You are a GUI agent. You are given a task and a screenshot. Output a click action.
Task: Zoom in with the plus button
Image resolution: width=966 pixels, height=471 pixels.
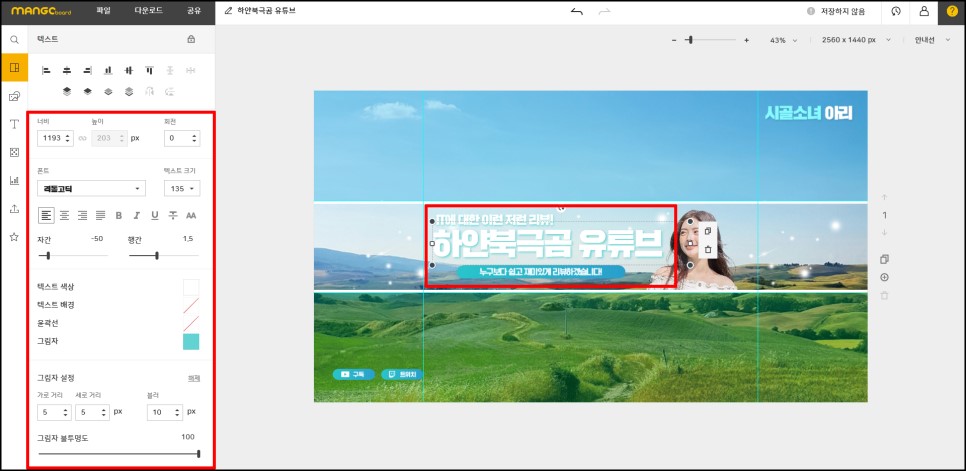coord(747,40)
